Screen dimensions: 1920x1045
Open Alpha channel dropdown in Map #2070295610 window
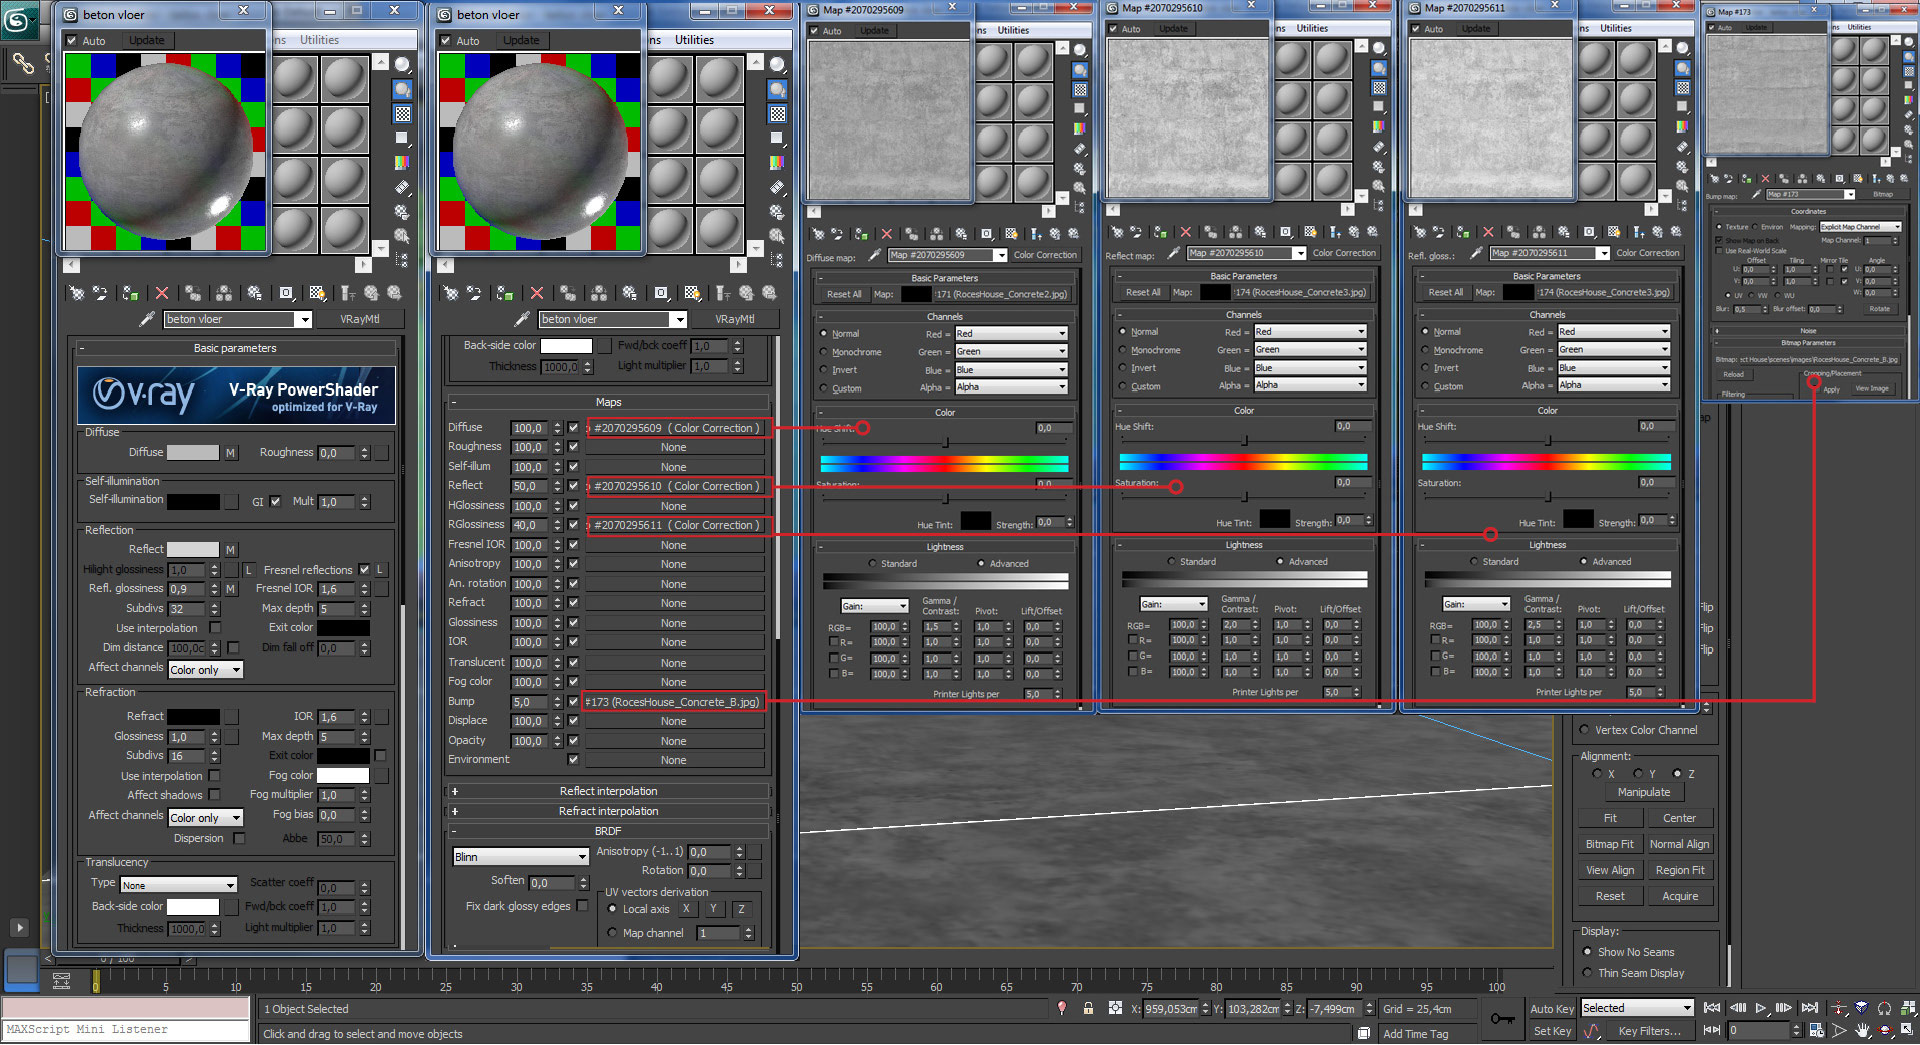click(x=1309, y=385)
